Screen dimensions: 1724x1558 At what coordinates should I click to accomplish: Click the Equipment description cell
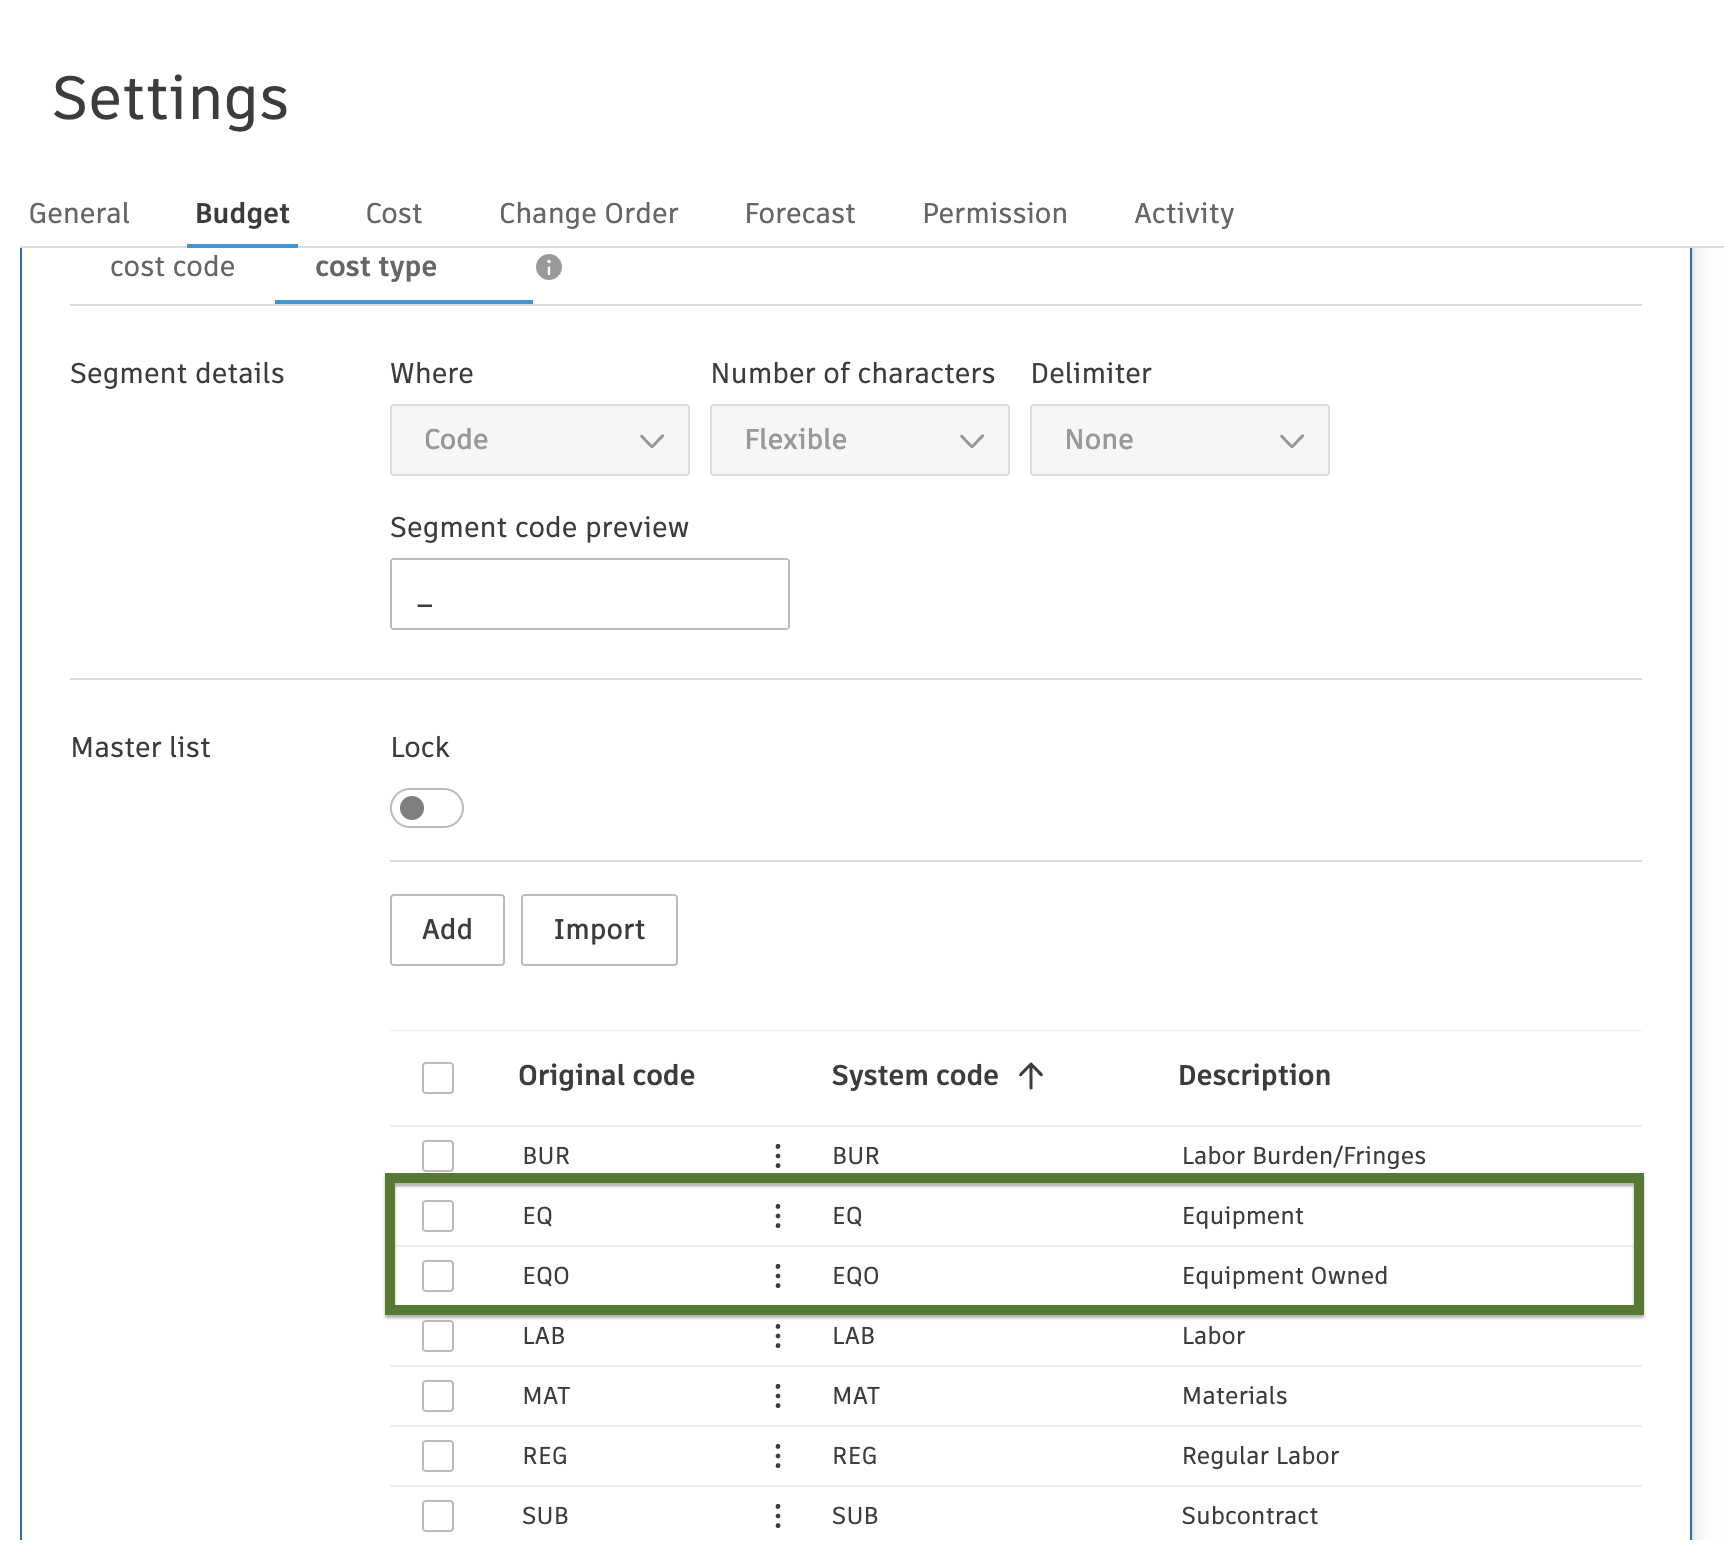(1243, 1216)
